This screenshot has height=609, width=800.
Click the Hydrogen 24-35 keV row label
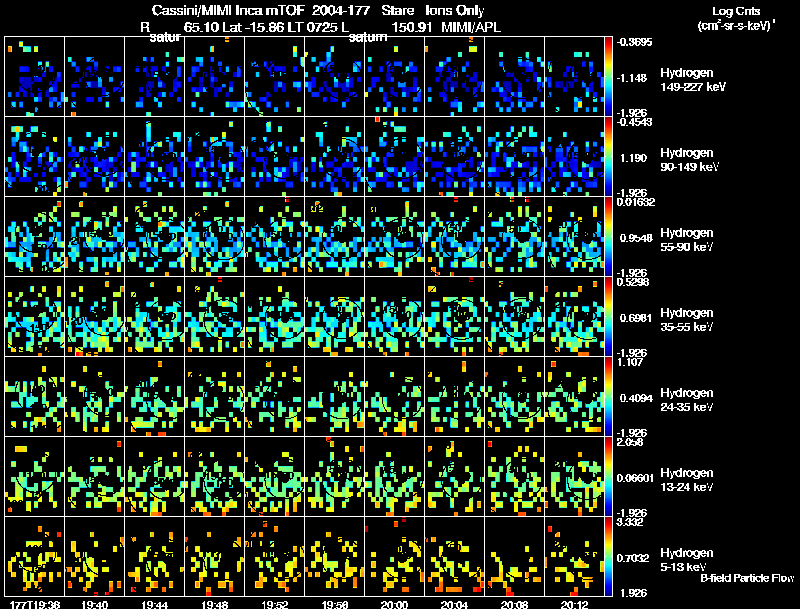pos(687,400)
